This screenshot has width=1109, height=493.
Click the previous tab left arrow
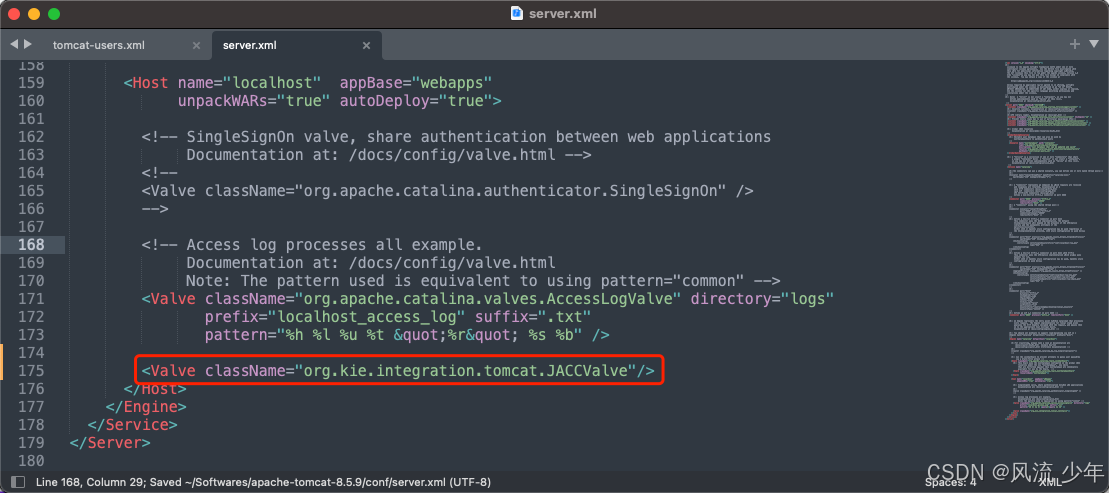pyautogui.click(x=13, y=44)
